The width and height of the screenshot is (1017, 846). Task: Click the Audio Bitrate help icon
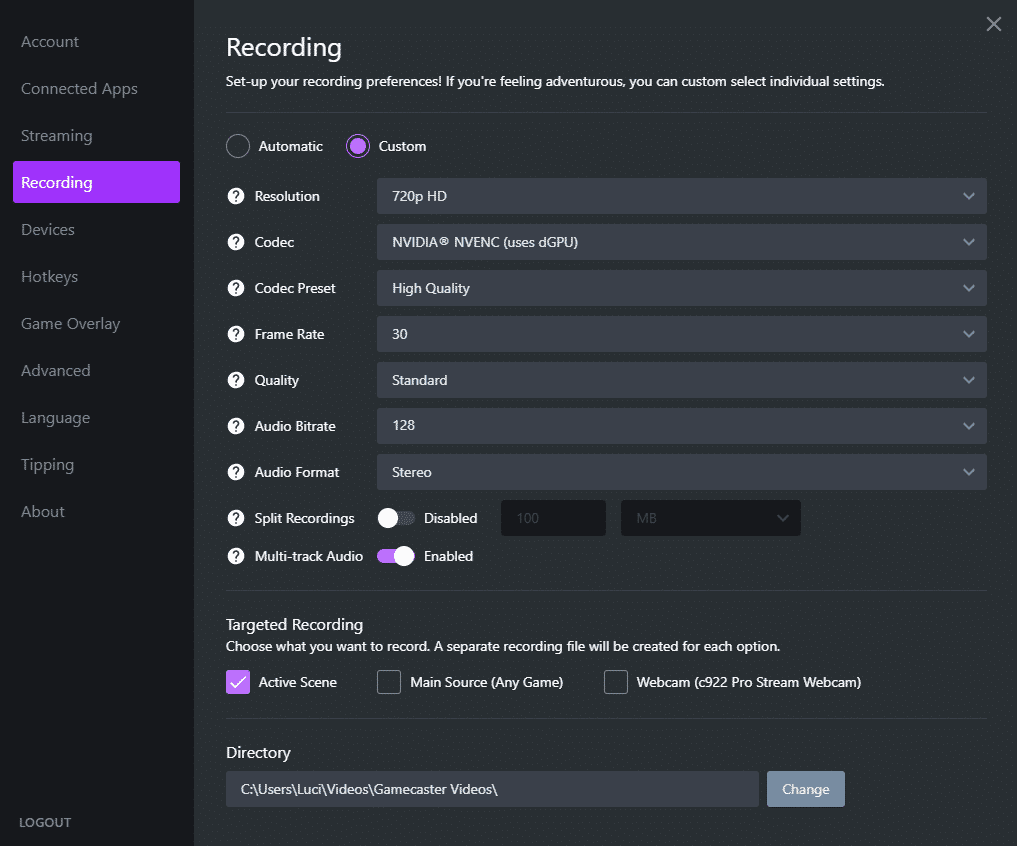tap(236, 426)
